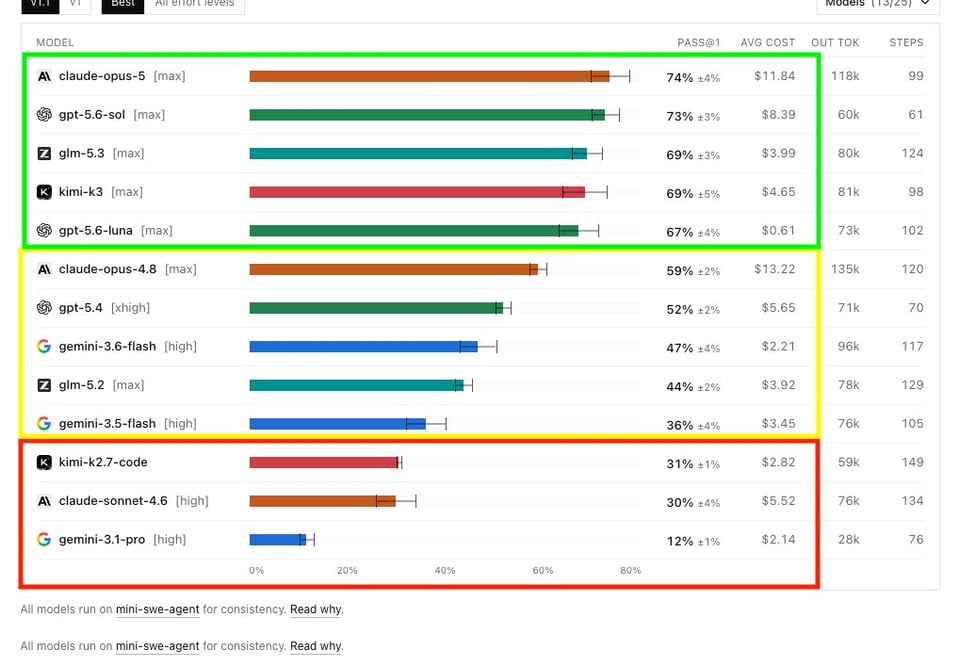The image size is (960, 666).
Task: Click the Z logo beside glm-5.3
Action: [44, 153]
